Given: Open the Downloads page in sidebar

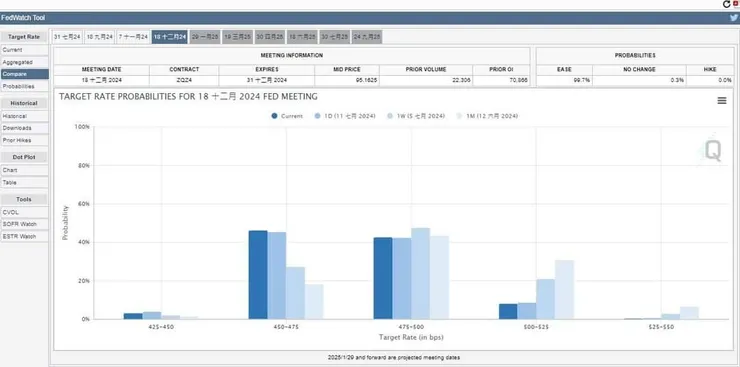Looking at the screenshot, I should point(24,128).
